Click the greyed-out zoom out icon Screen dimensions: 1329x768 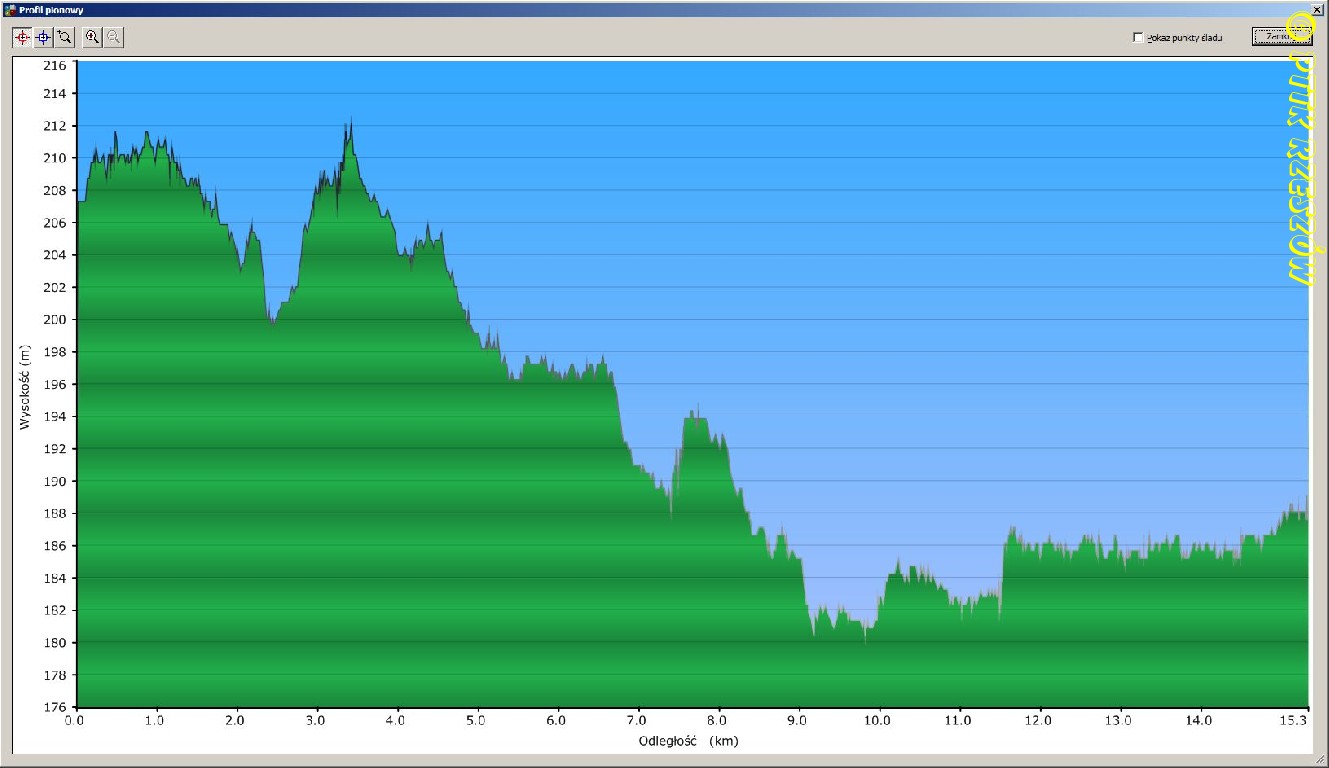114,37
